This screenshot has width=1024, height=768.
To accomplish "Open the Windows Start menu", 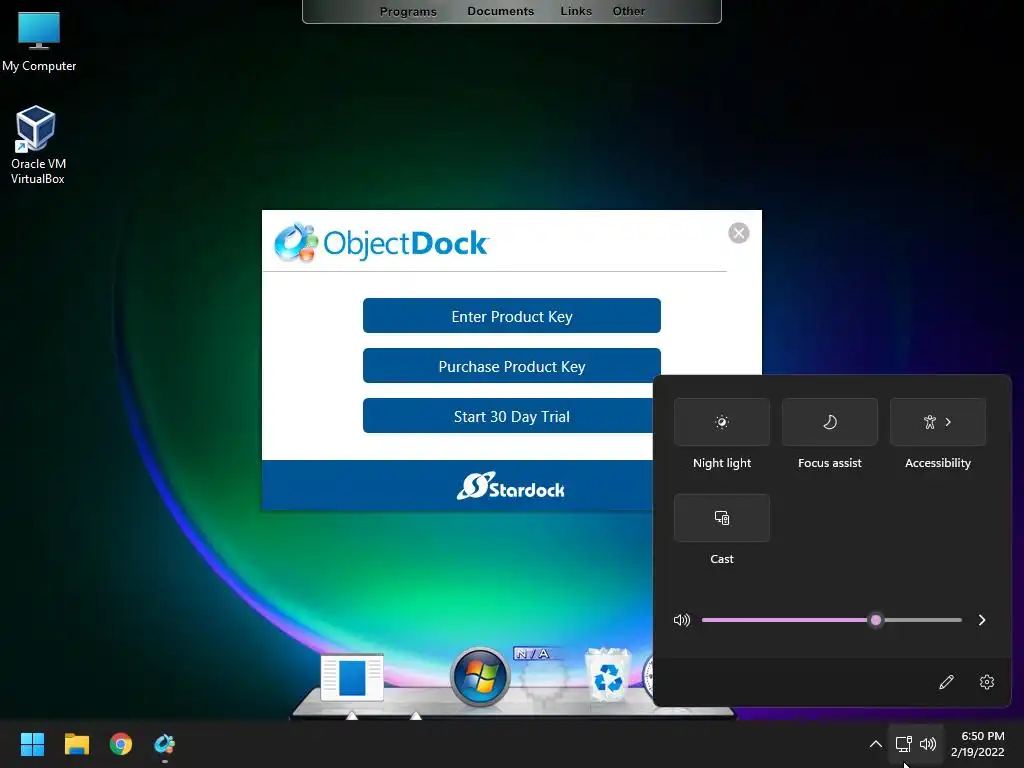I will pos(32,744).
